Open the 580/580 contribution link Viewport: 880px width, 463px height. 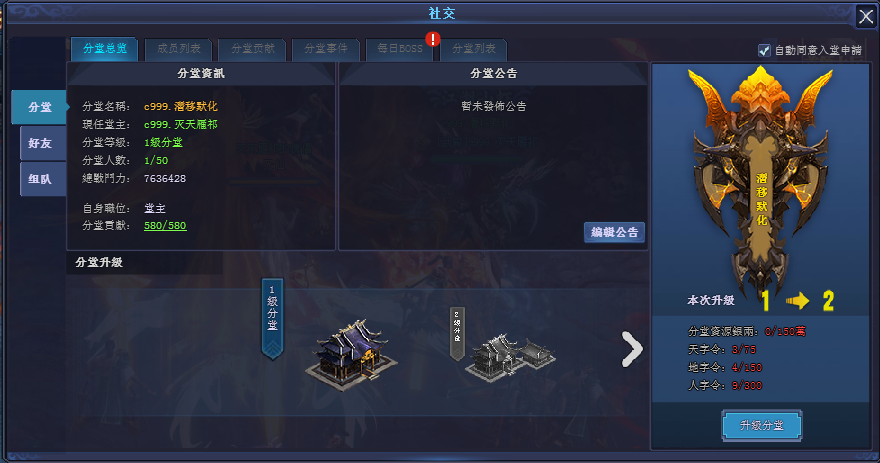(165, 226)
